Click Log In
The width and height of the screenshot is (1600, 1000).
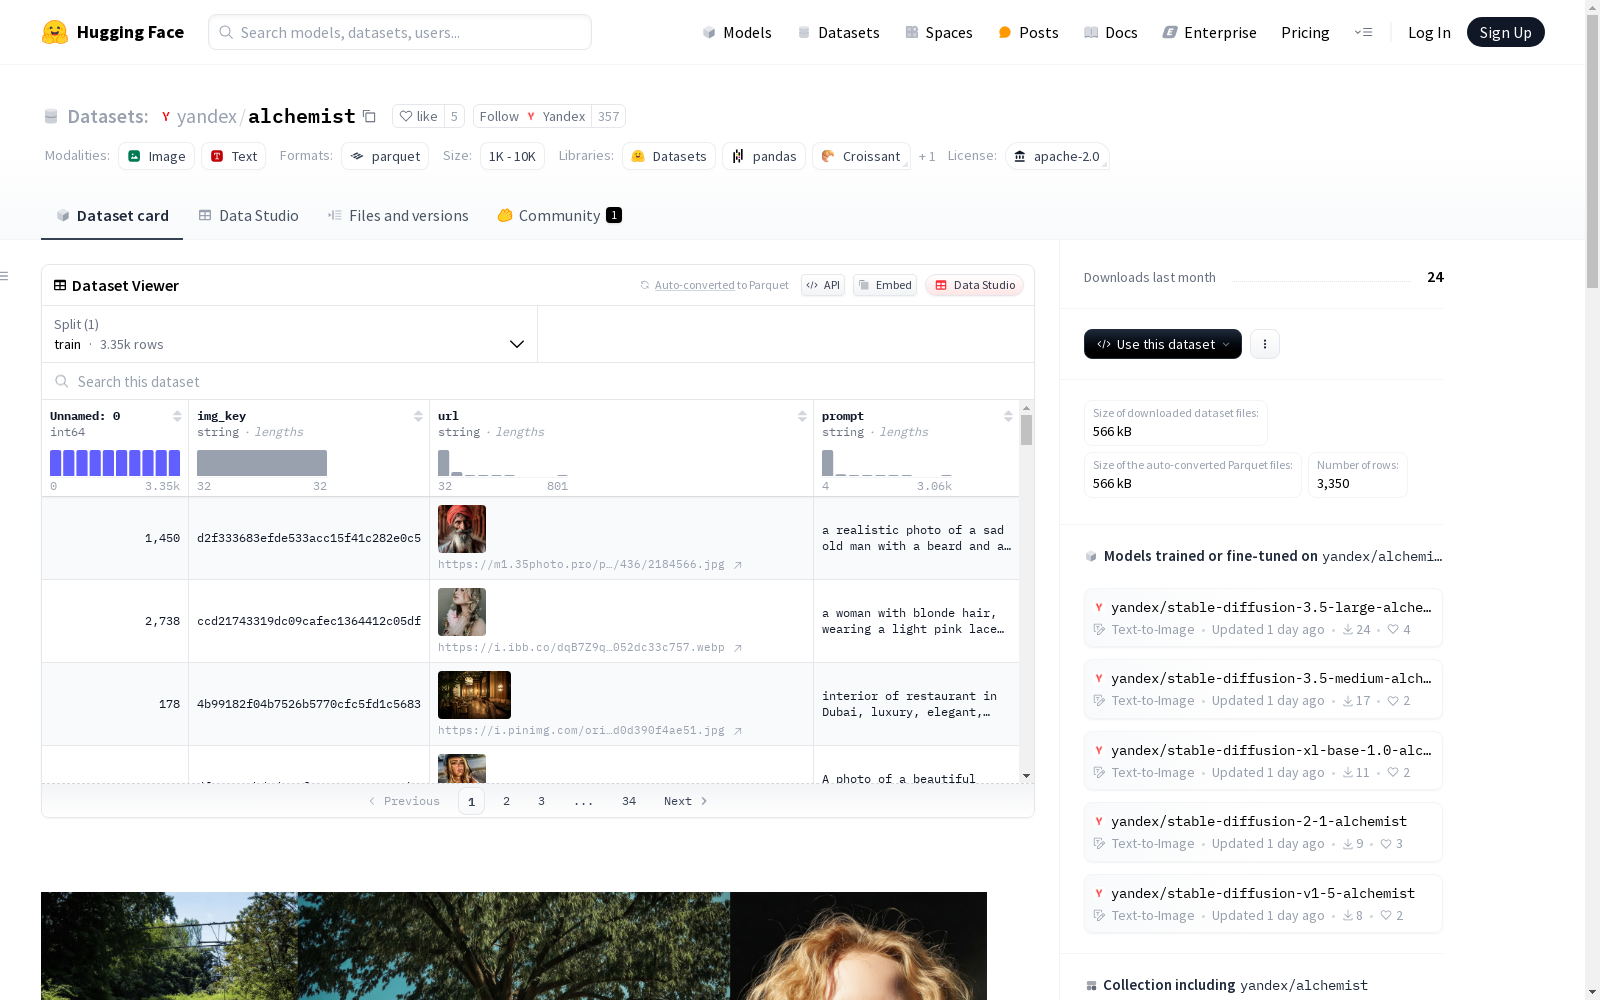click(1429, 32)
